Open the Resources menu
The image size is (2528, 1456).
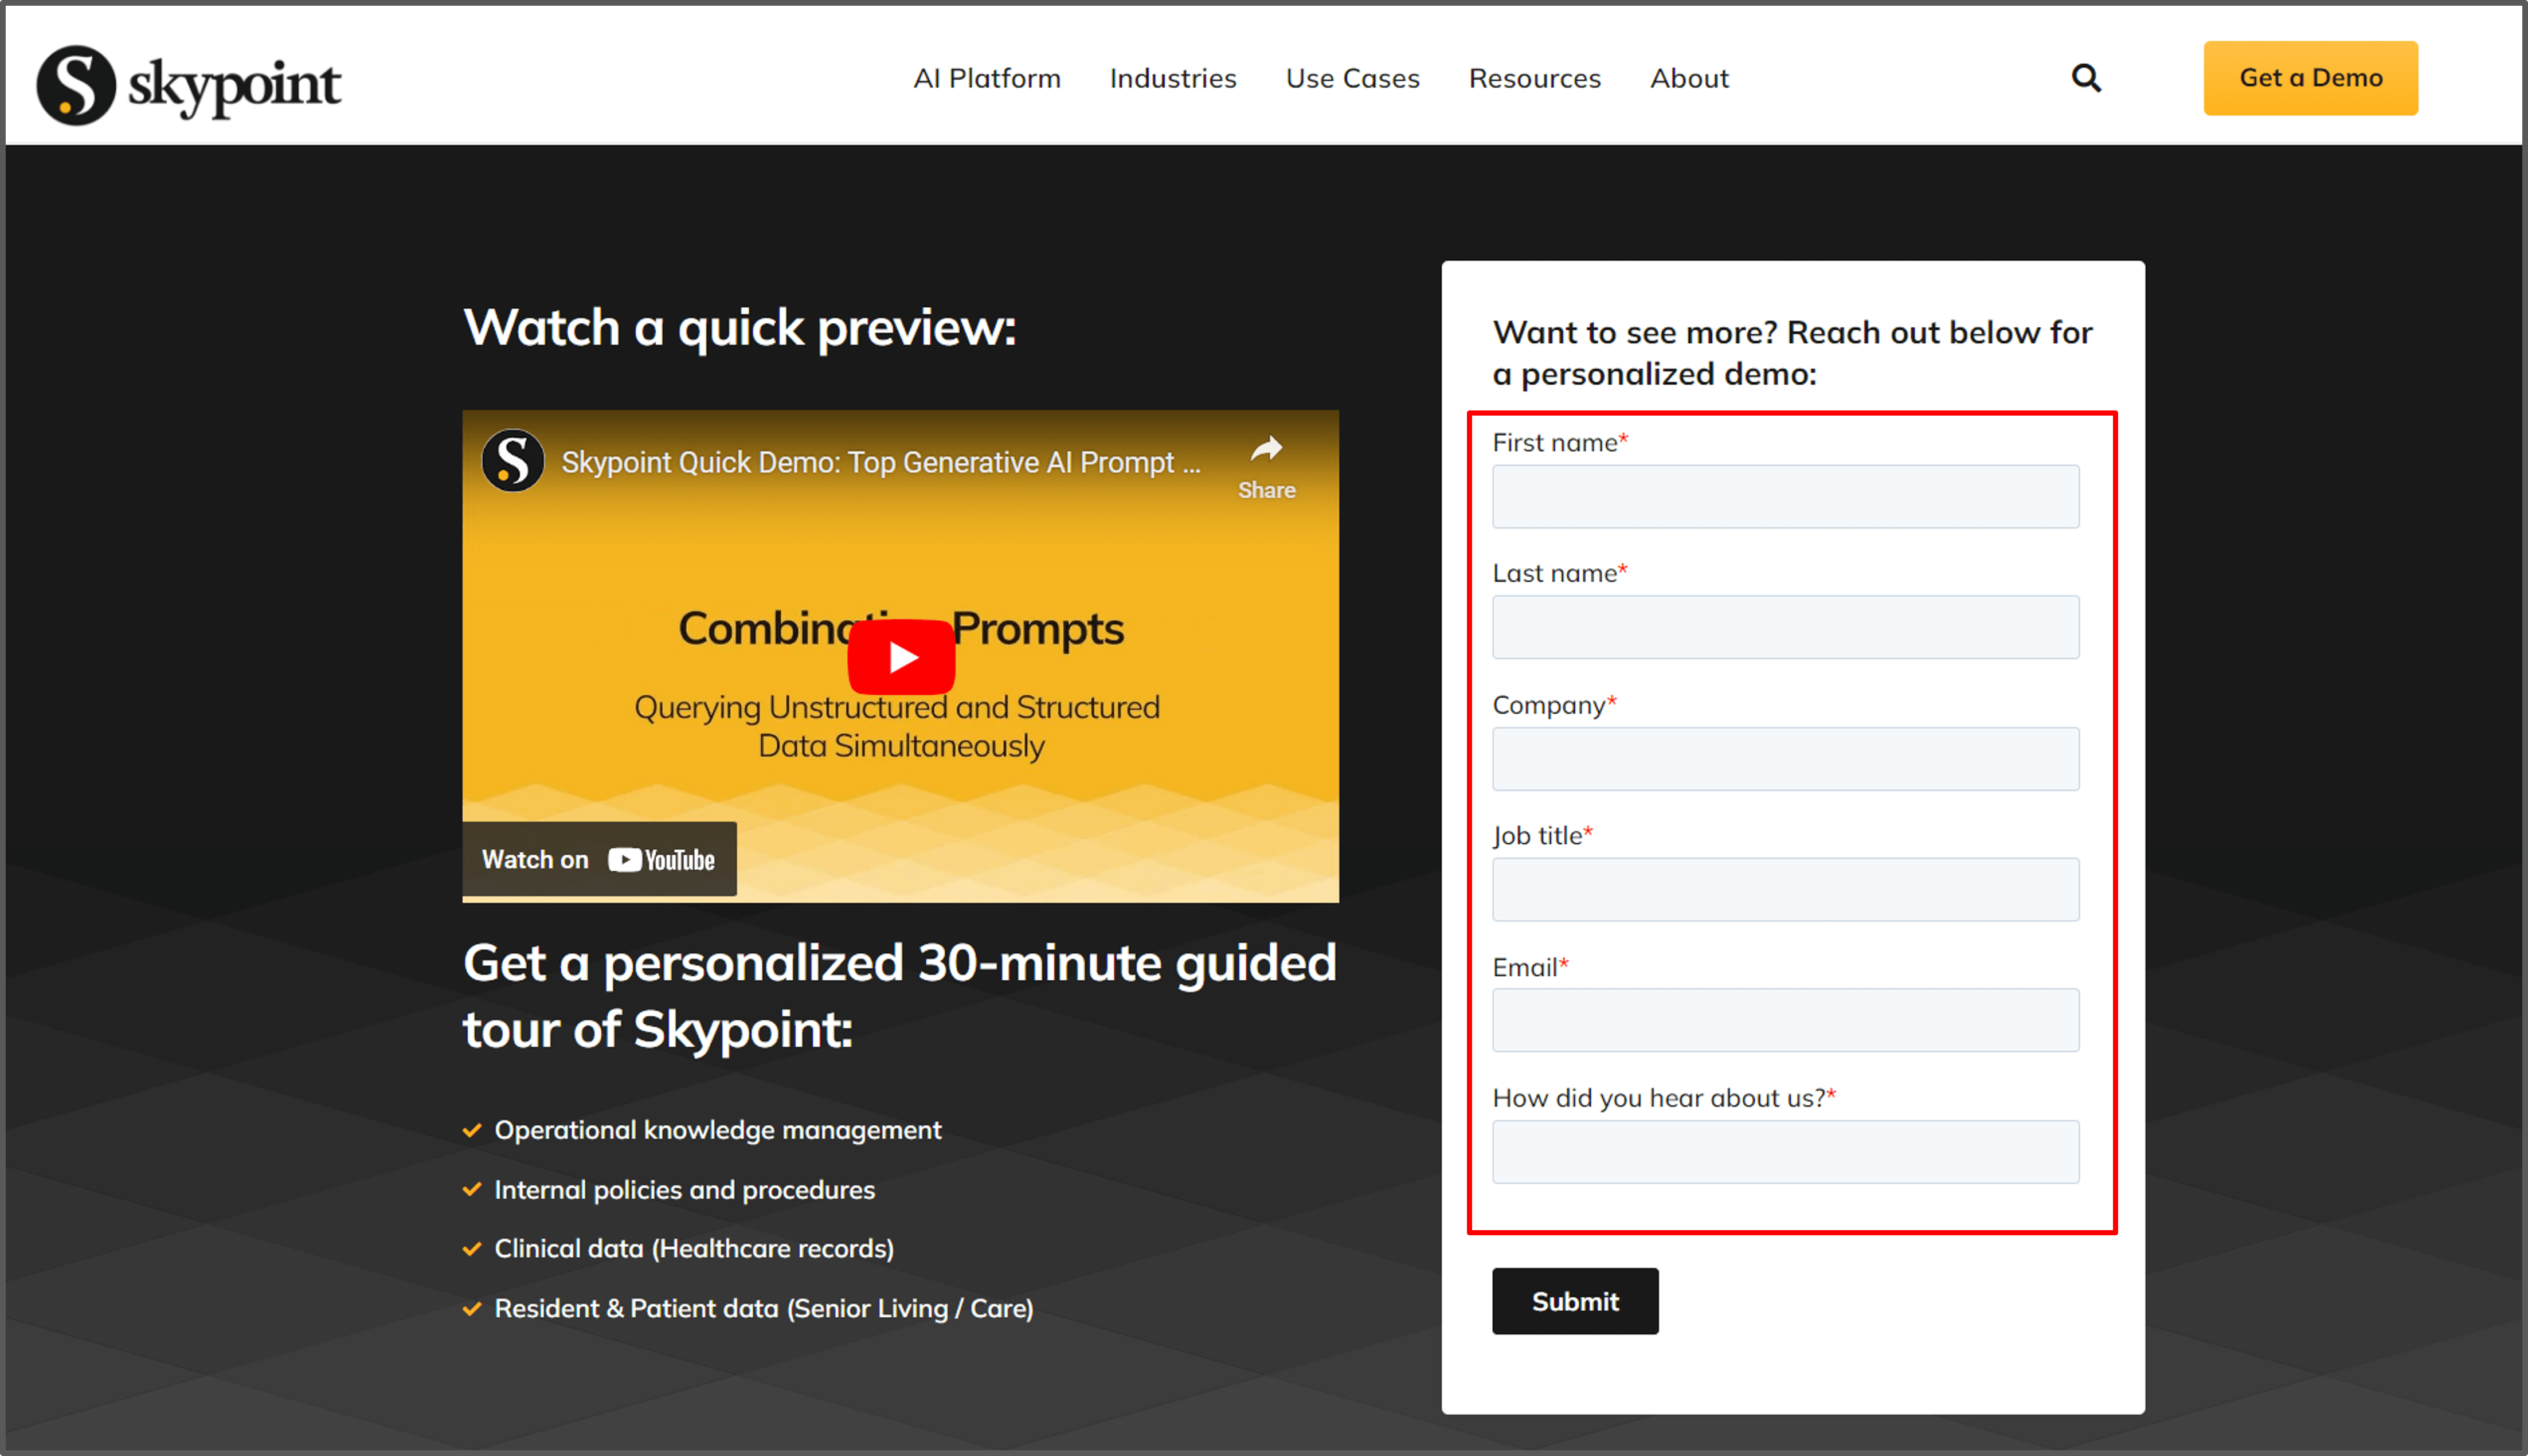(1534, 78)
